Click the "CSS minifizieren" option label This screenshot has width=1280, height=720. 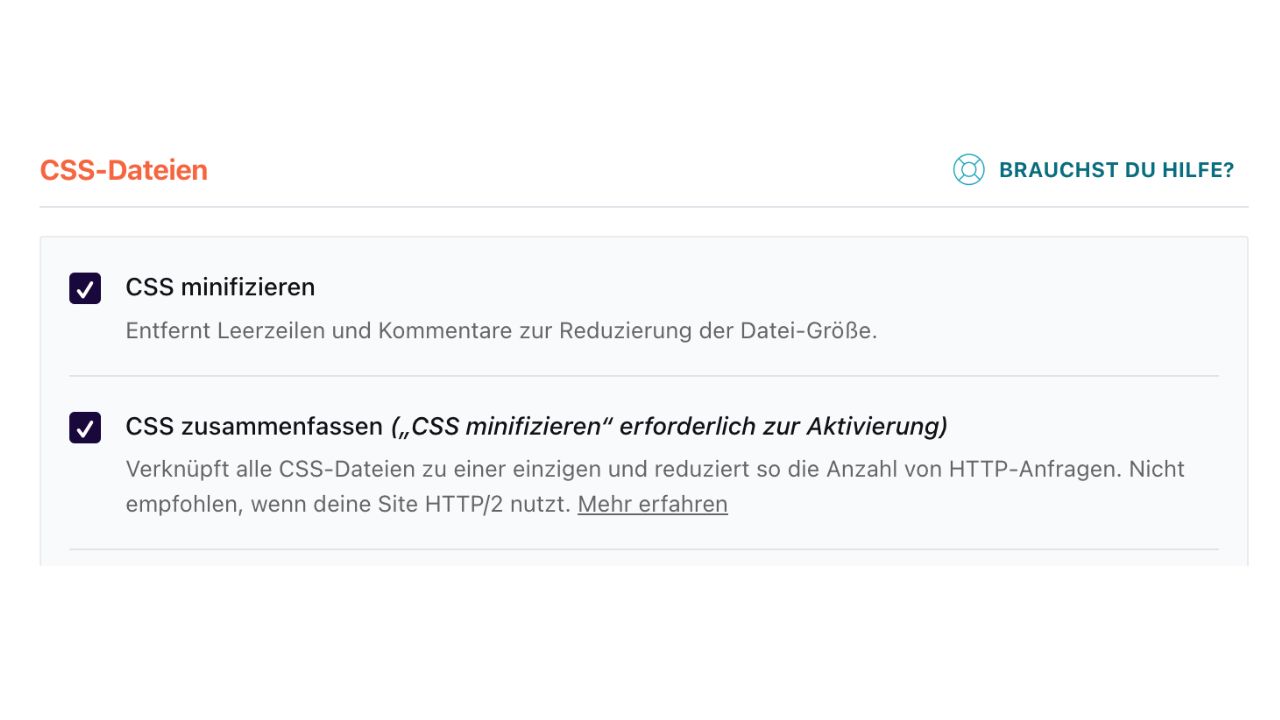pos(220,288)
